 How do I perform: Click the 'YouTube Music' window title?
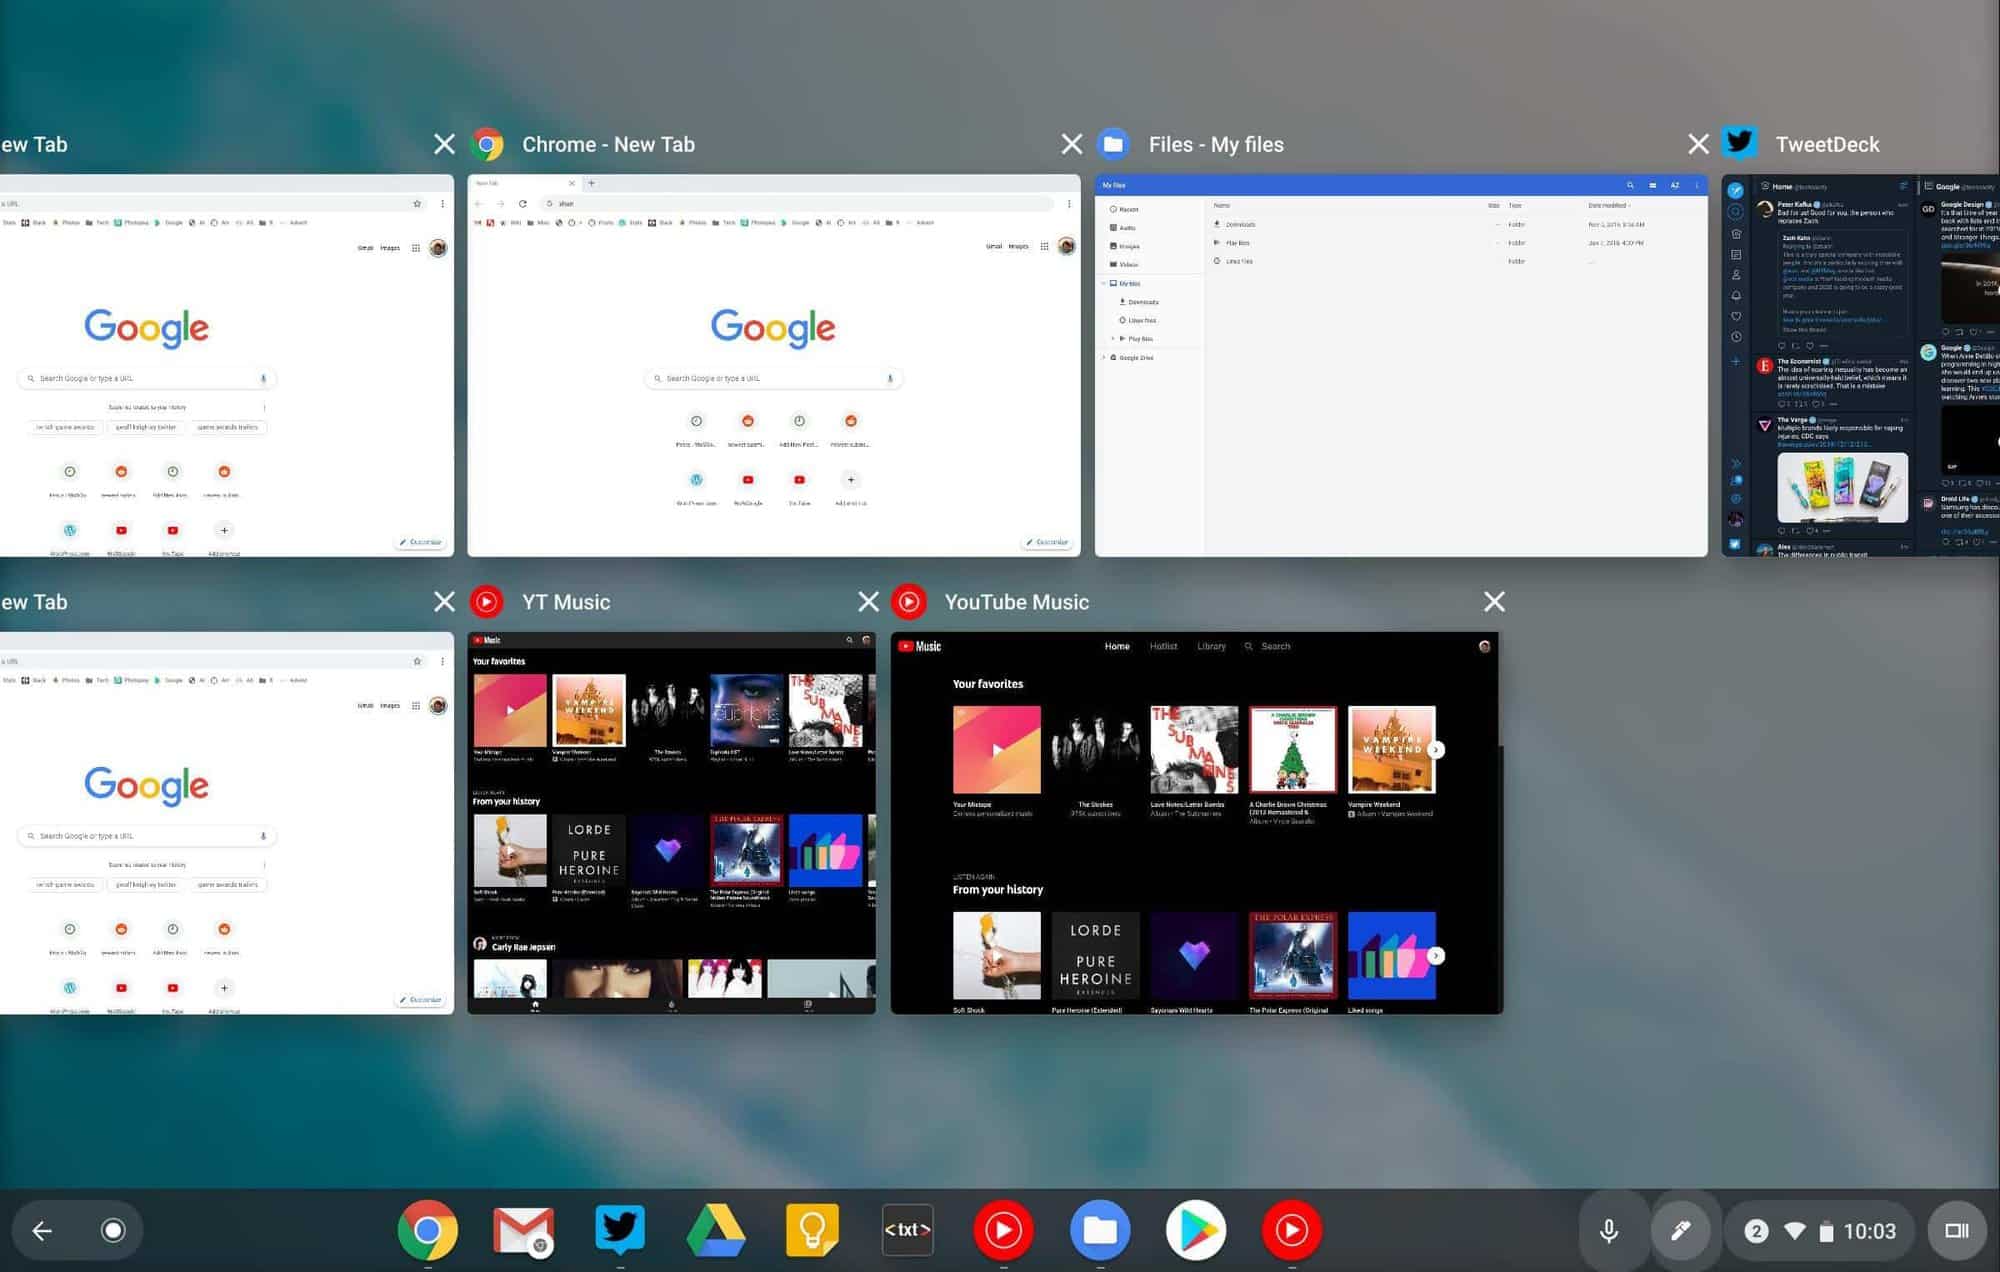coord(1017,602)
